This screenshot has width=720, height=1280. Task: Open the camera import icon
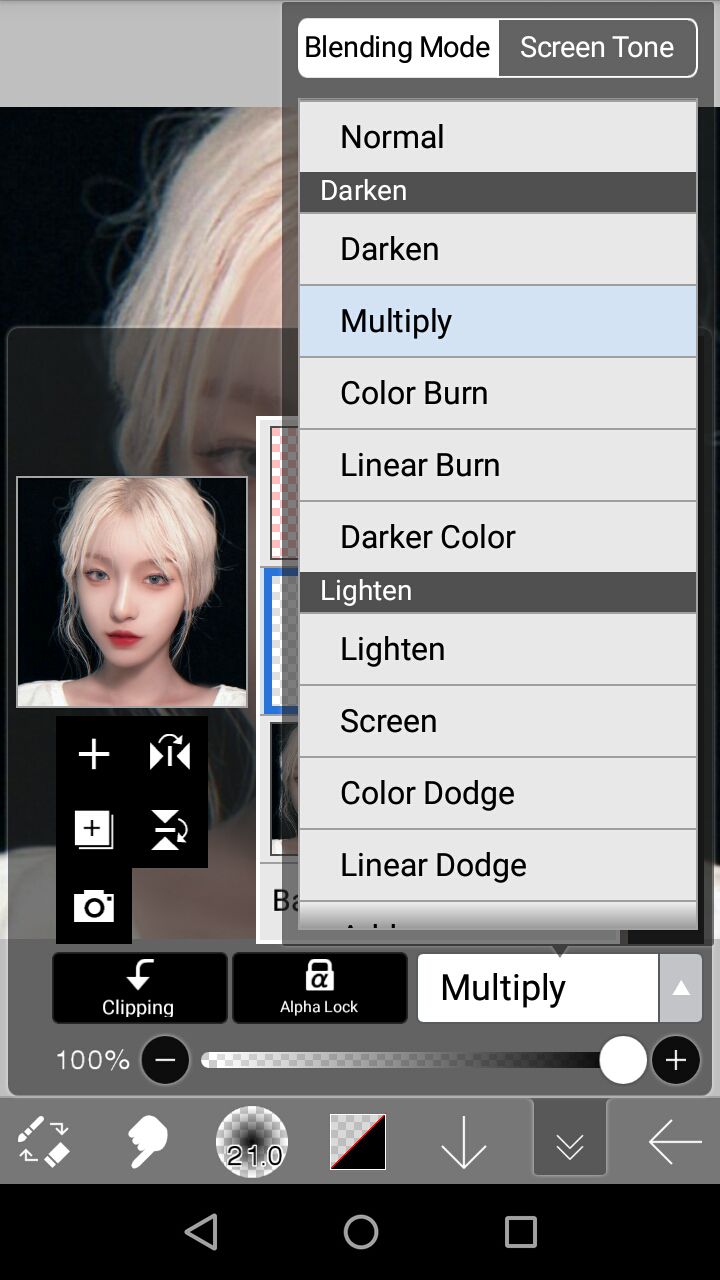(94, 906)
